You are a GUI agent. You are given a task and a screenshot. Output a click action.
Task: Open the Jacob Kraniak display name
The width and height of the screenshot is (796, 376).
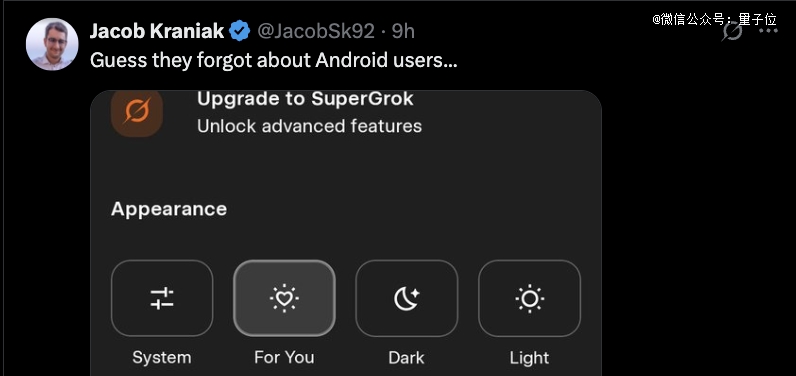(x=157, y=31)
